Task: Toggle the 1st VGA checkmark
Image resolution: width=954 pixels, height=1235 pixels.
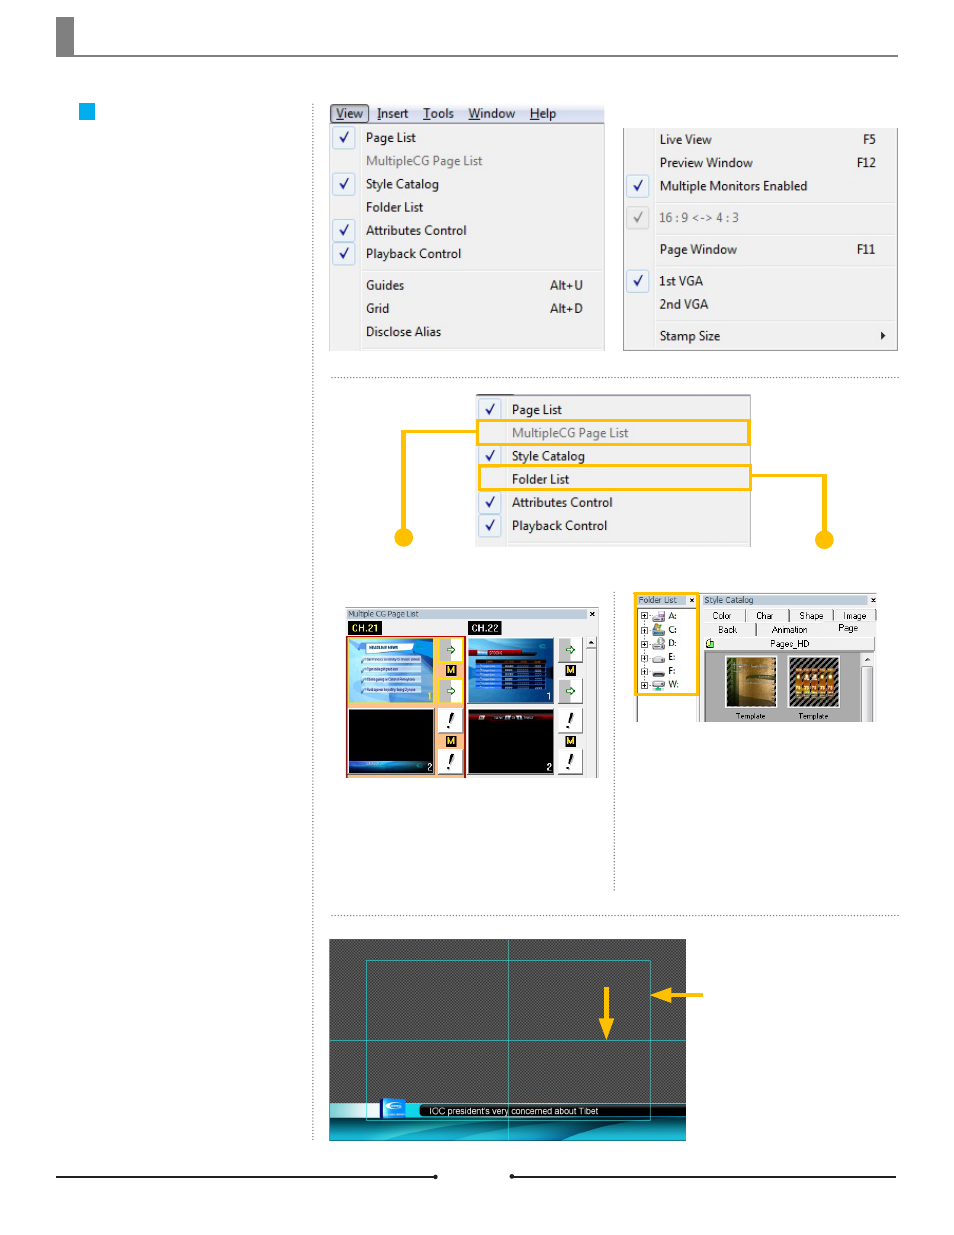Action: pyautogui.click(x=638, y=281)
